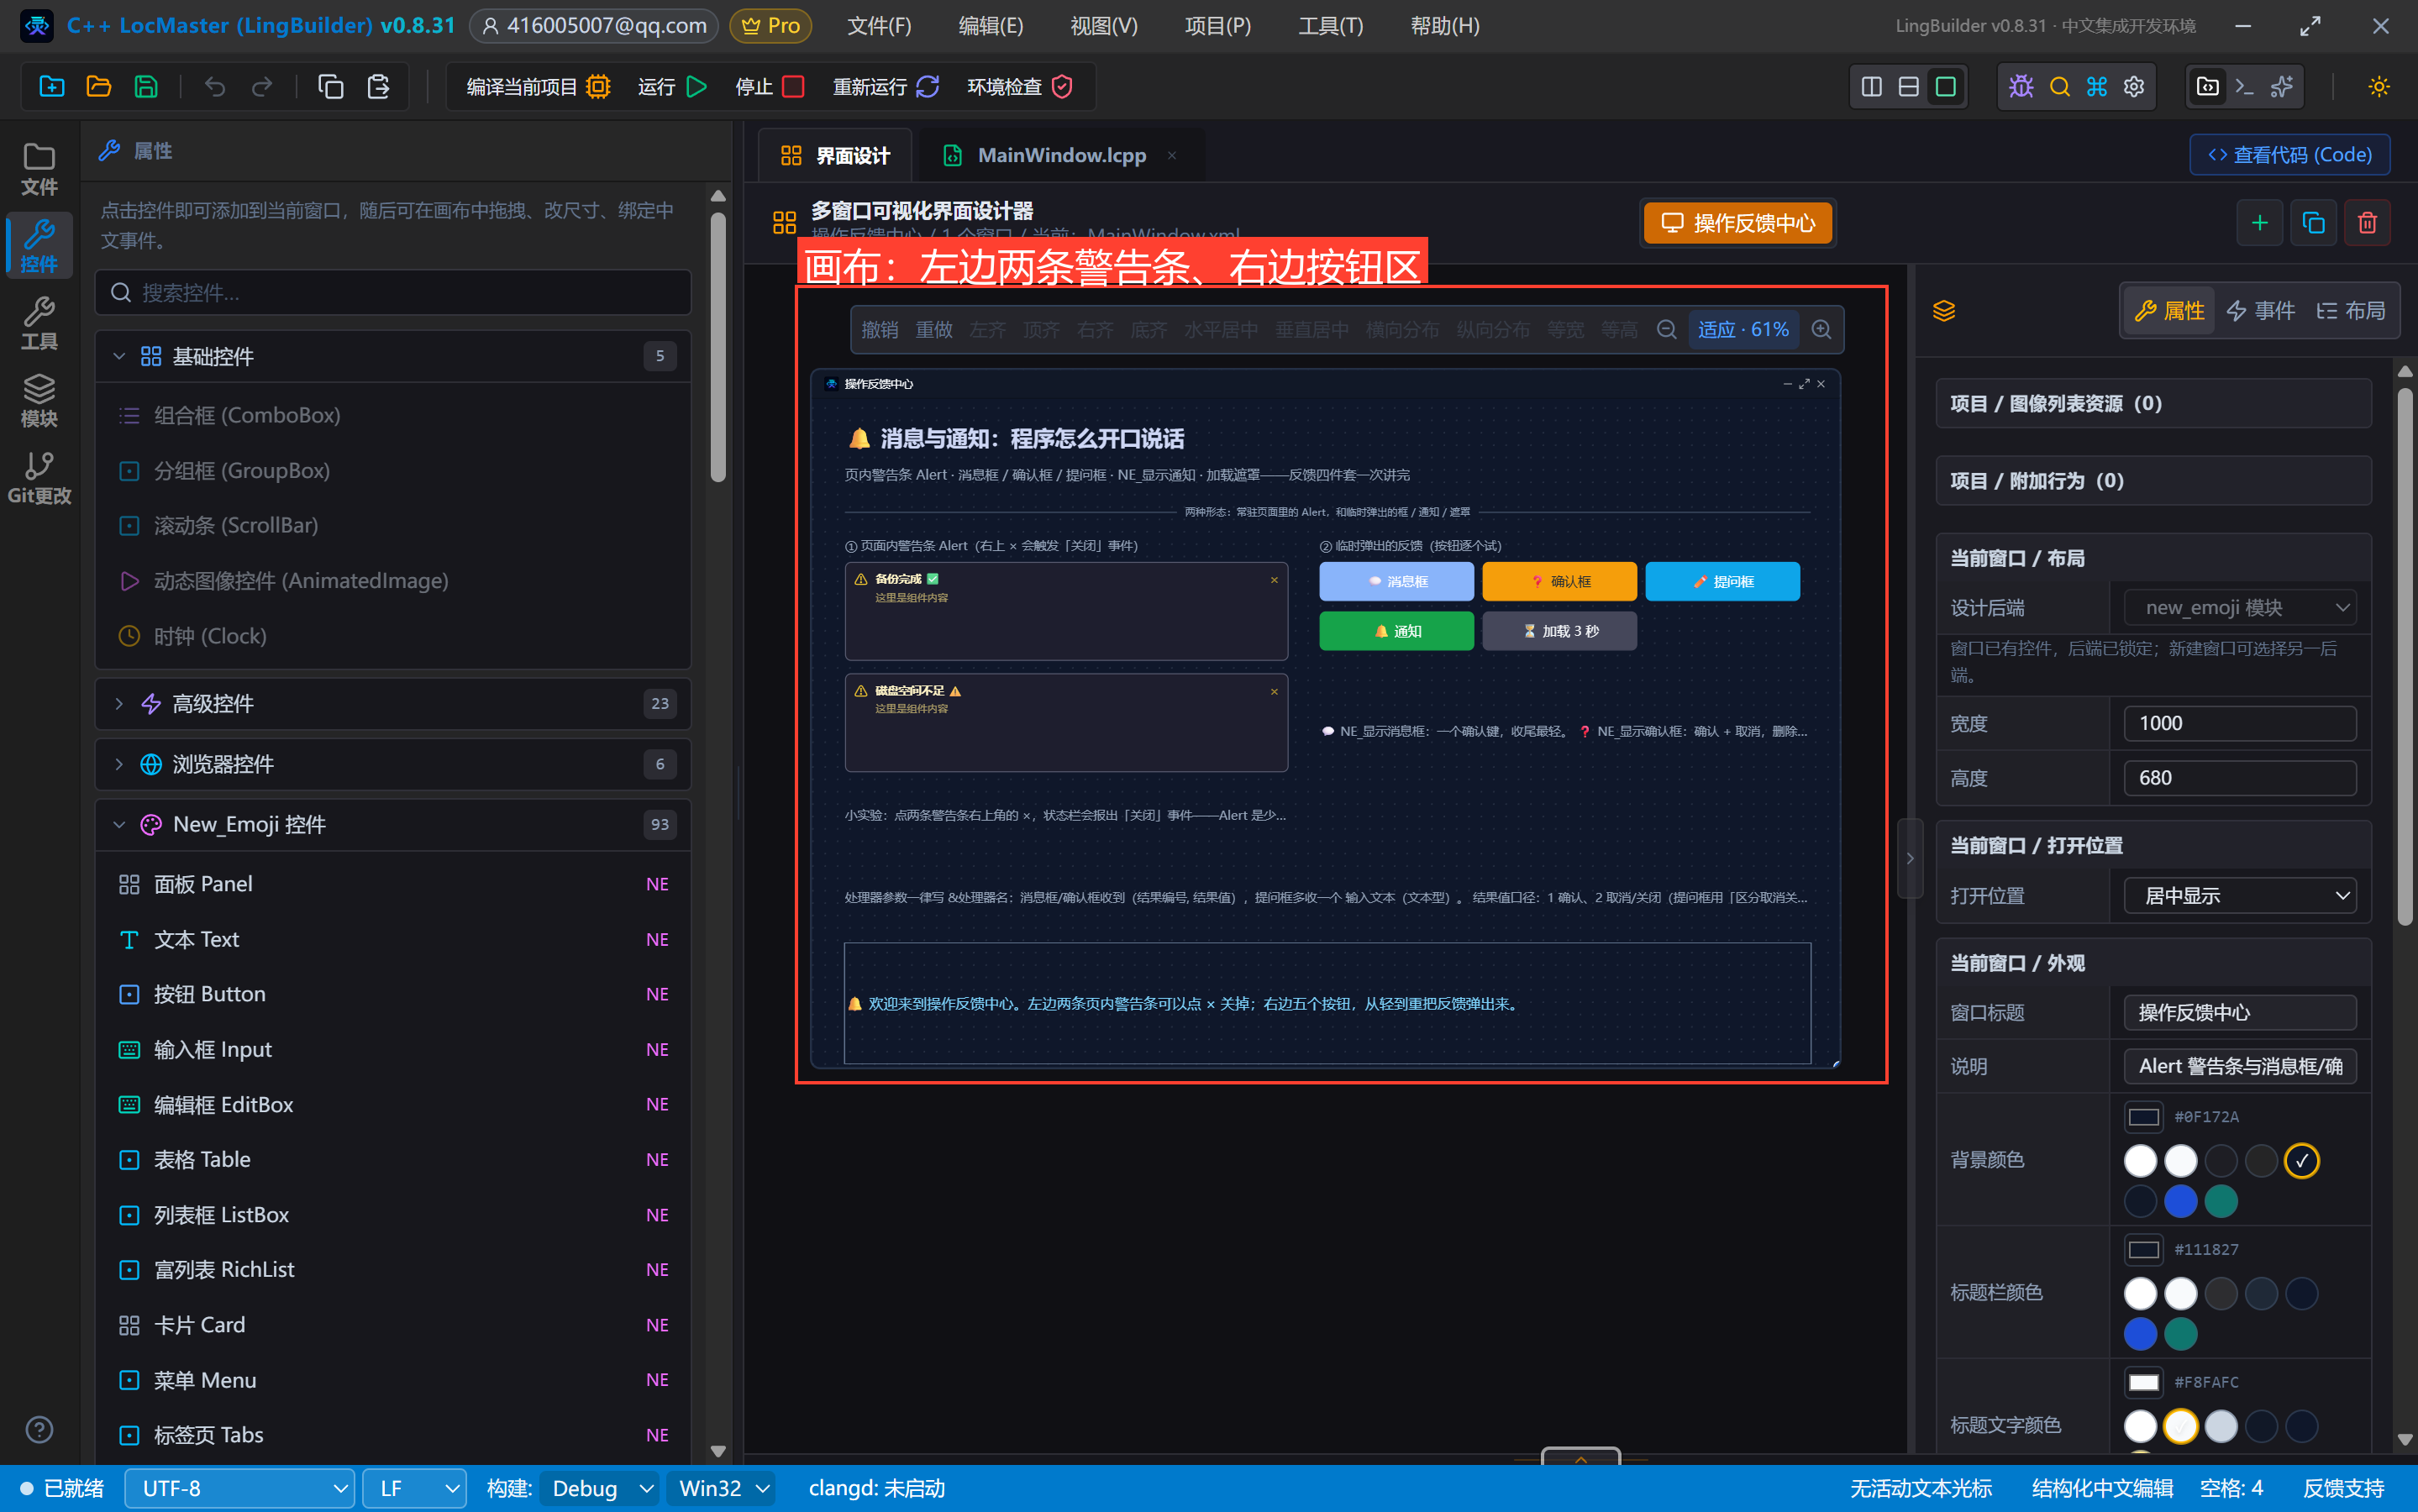
Task: Click the copy icon in toolbar
Action: pos(331,87)
